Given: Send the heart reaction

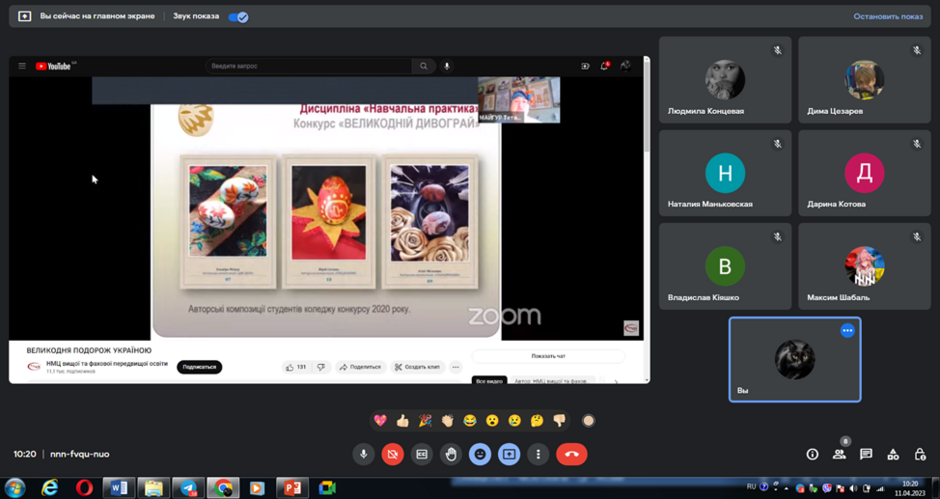Looking at the screenshot, I should tap(380, 420).
